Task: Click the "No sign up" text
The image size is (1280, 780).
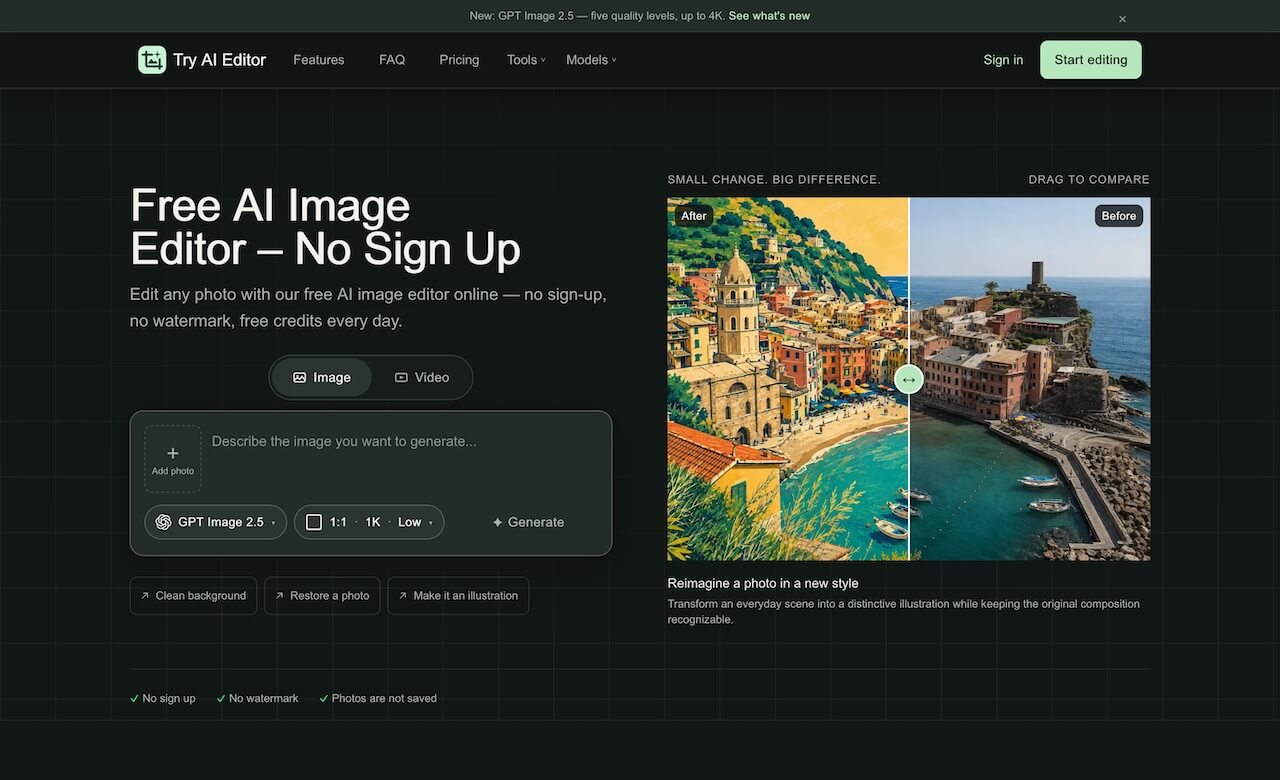Action: pyautogui.click(x=169, y=698)
